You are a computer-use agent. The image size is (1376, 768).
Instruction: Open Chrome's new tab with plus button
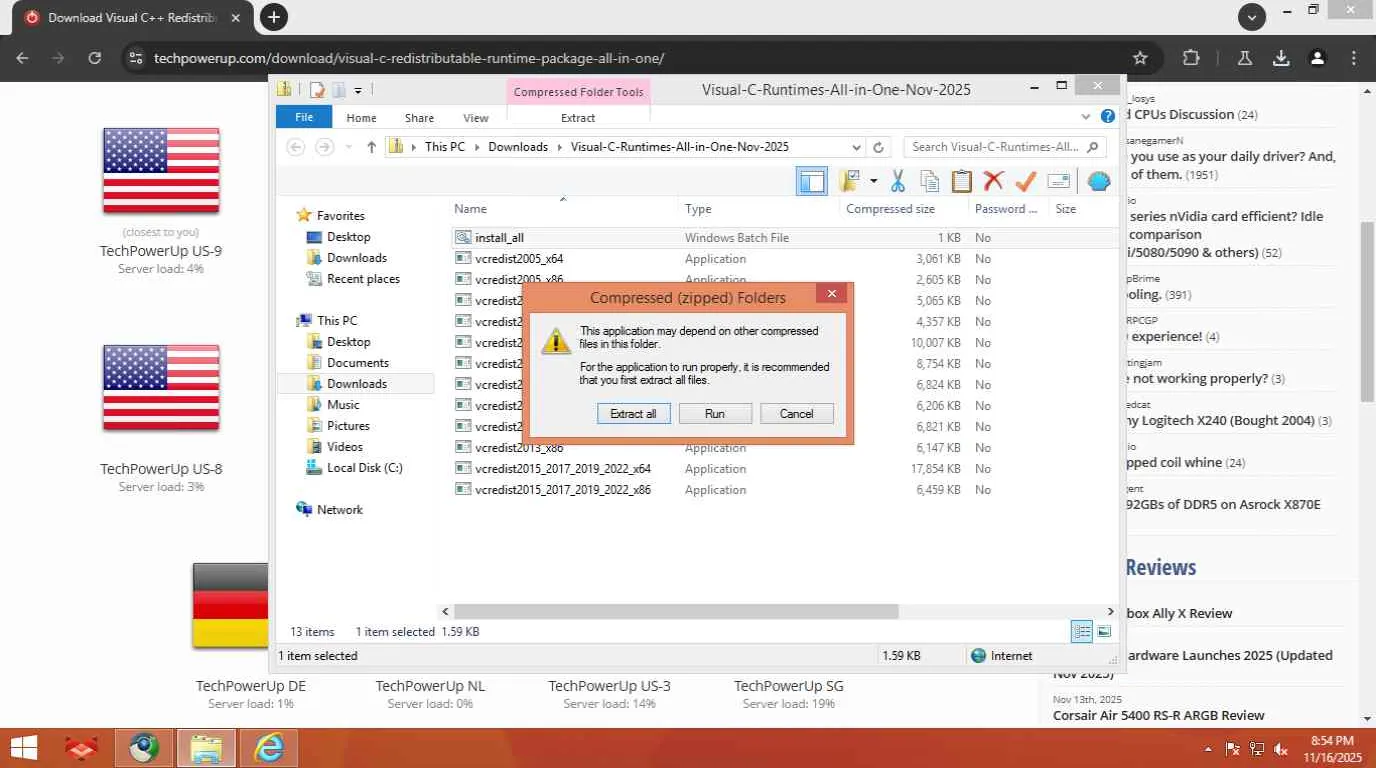click(x=273, y=16)
